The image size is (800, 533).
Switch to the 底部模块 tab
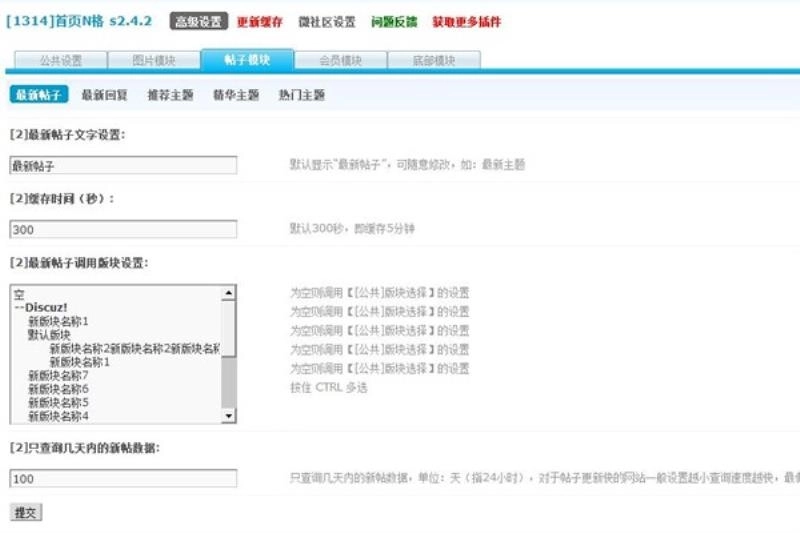pyautogui.click(x=434, y=60)
